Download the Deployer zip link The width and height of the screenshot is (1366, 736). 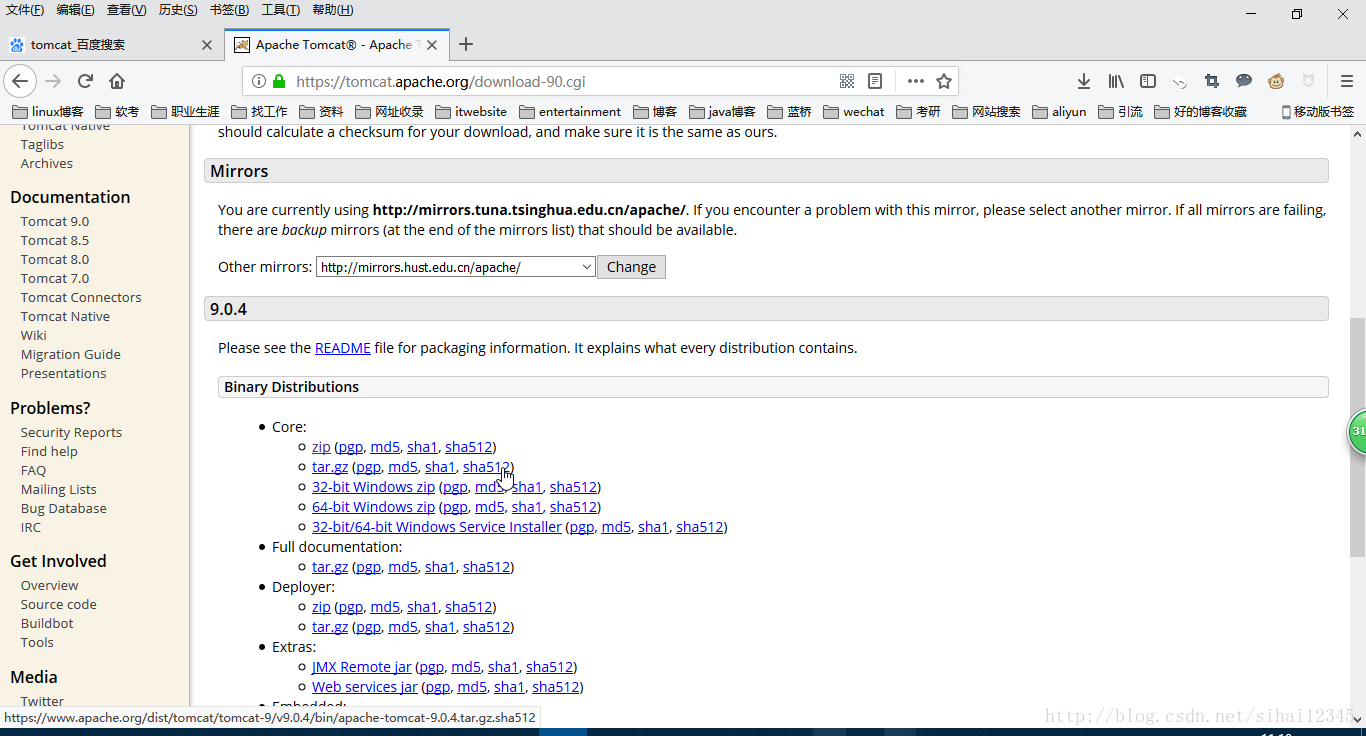click(x=321, y=607)
